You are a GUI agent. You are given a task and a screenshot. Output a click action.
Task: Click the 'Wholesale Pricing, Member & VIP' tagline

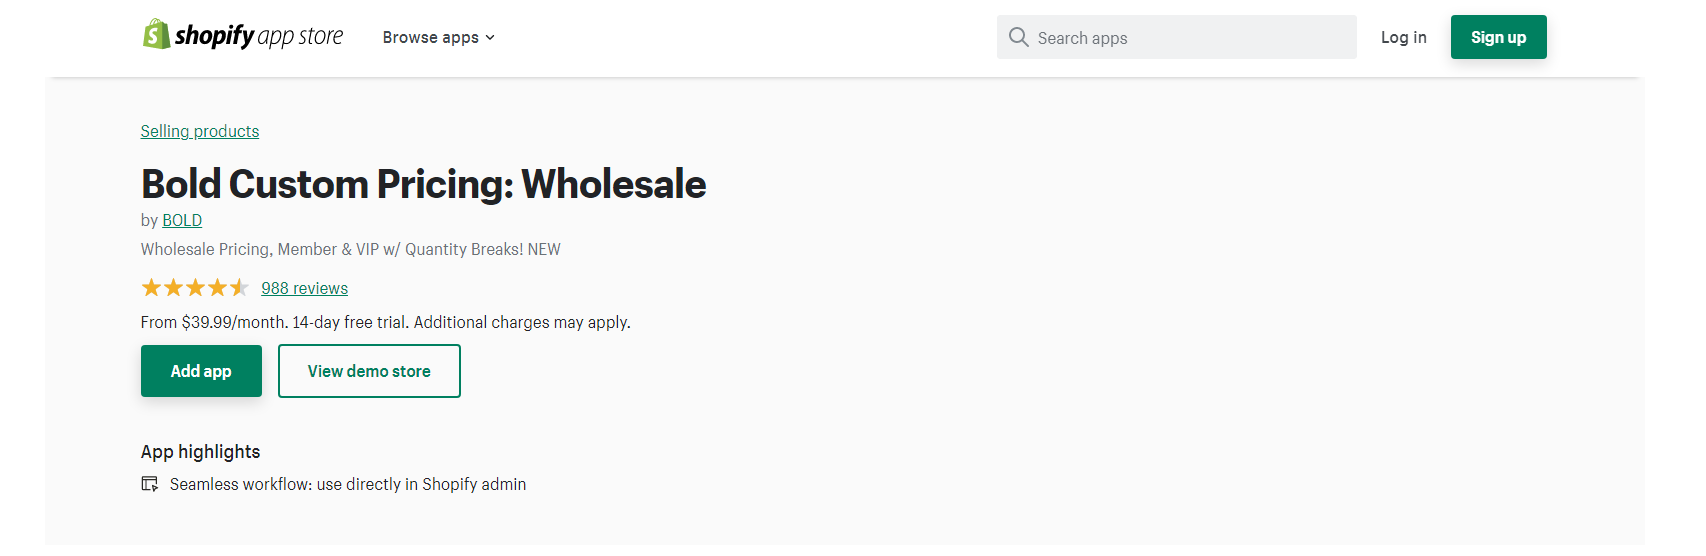[350, 249]
